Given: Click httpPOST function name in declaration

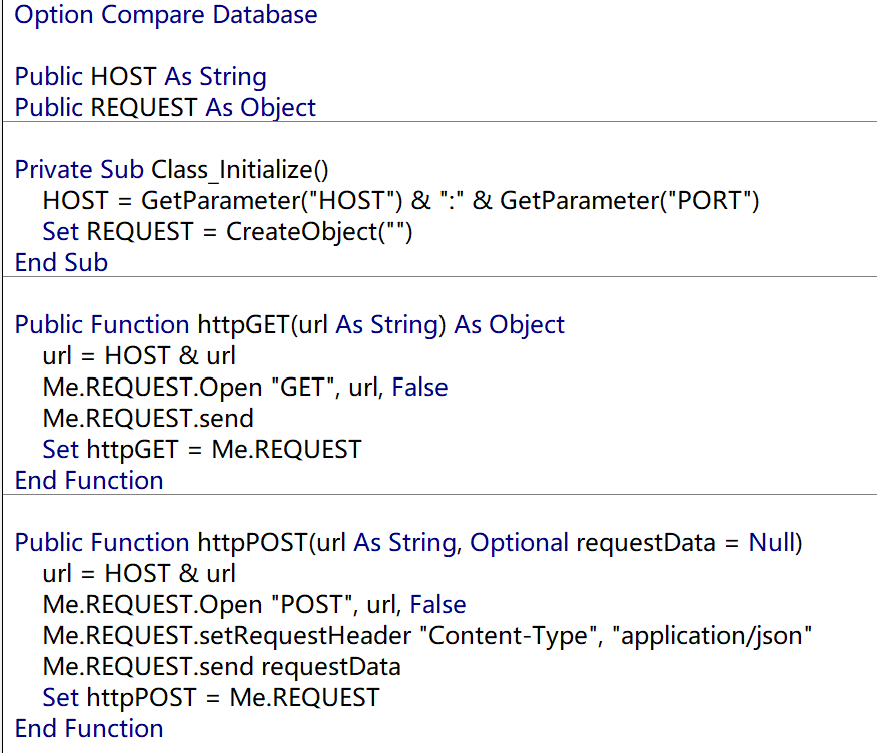Looking at the screenshot, I should pos(252,542).
